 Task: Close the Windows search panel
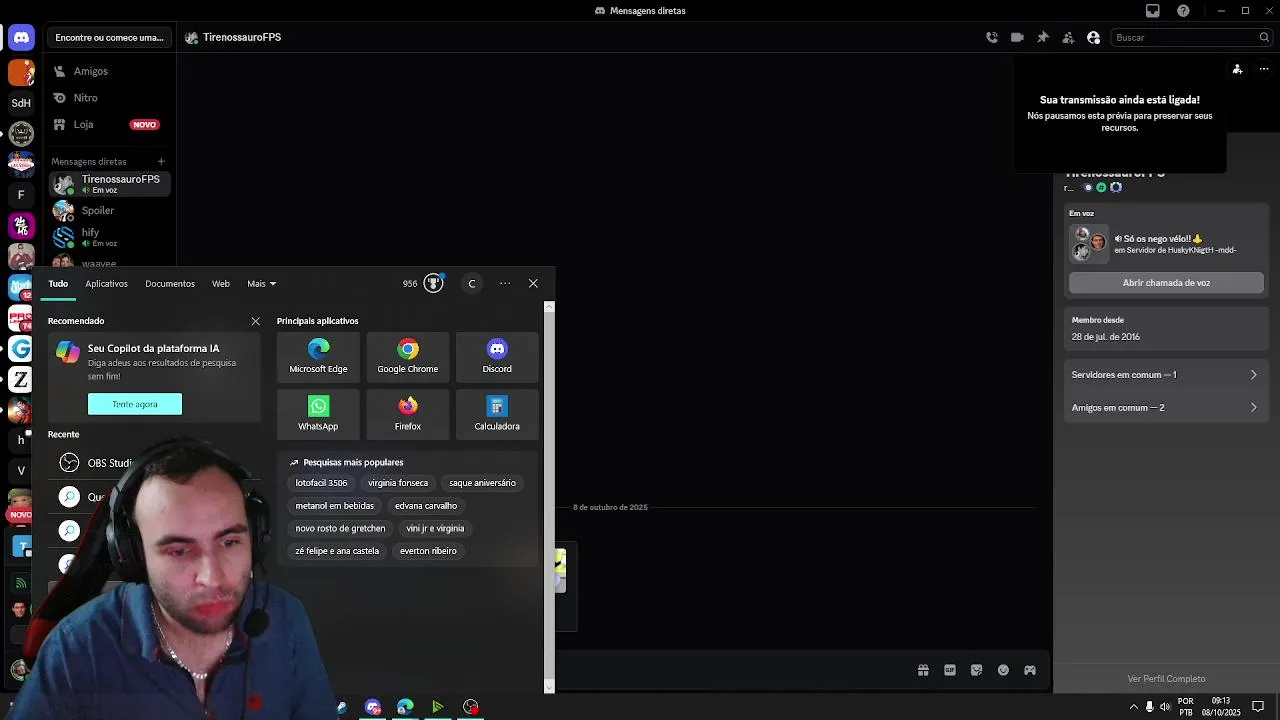pyautogui.click(x=533, y=283)
